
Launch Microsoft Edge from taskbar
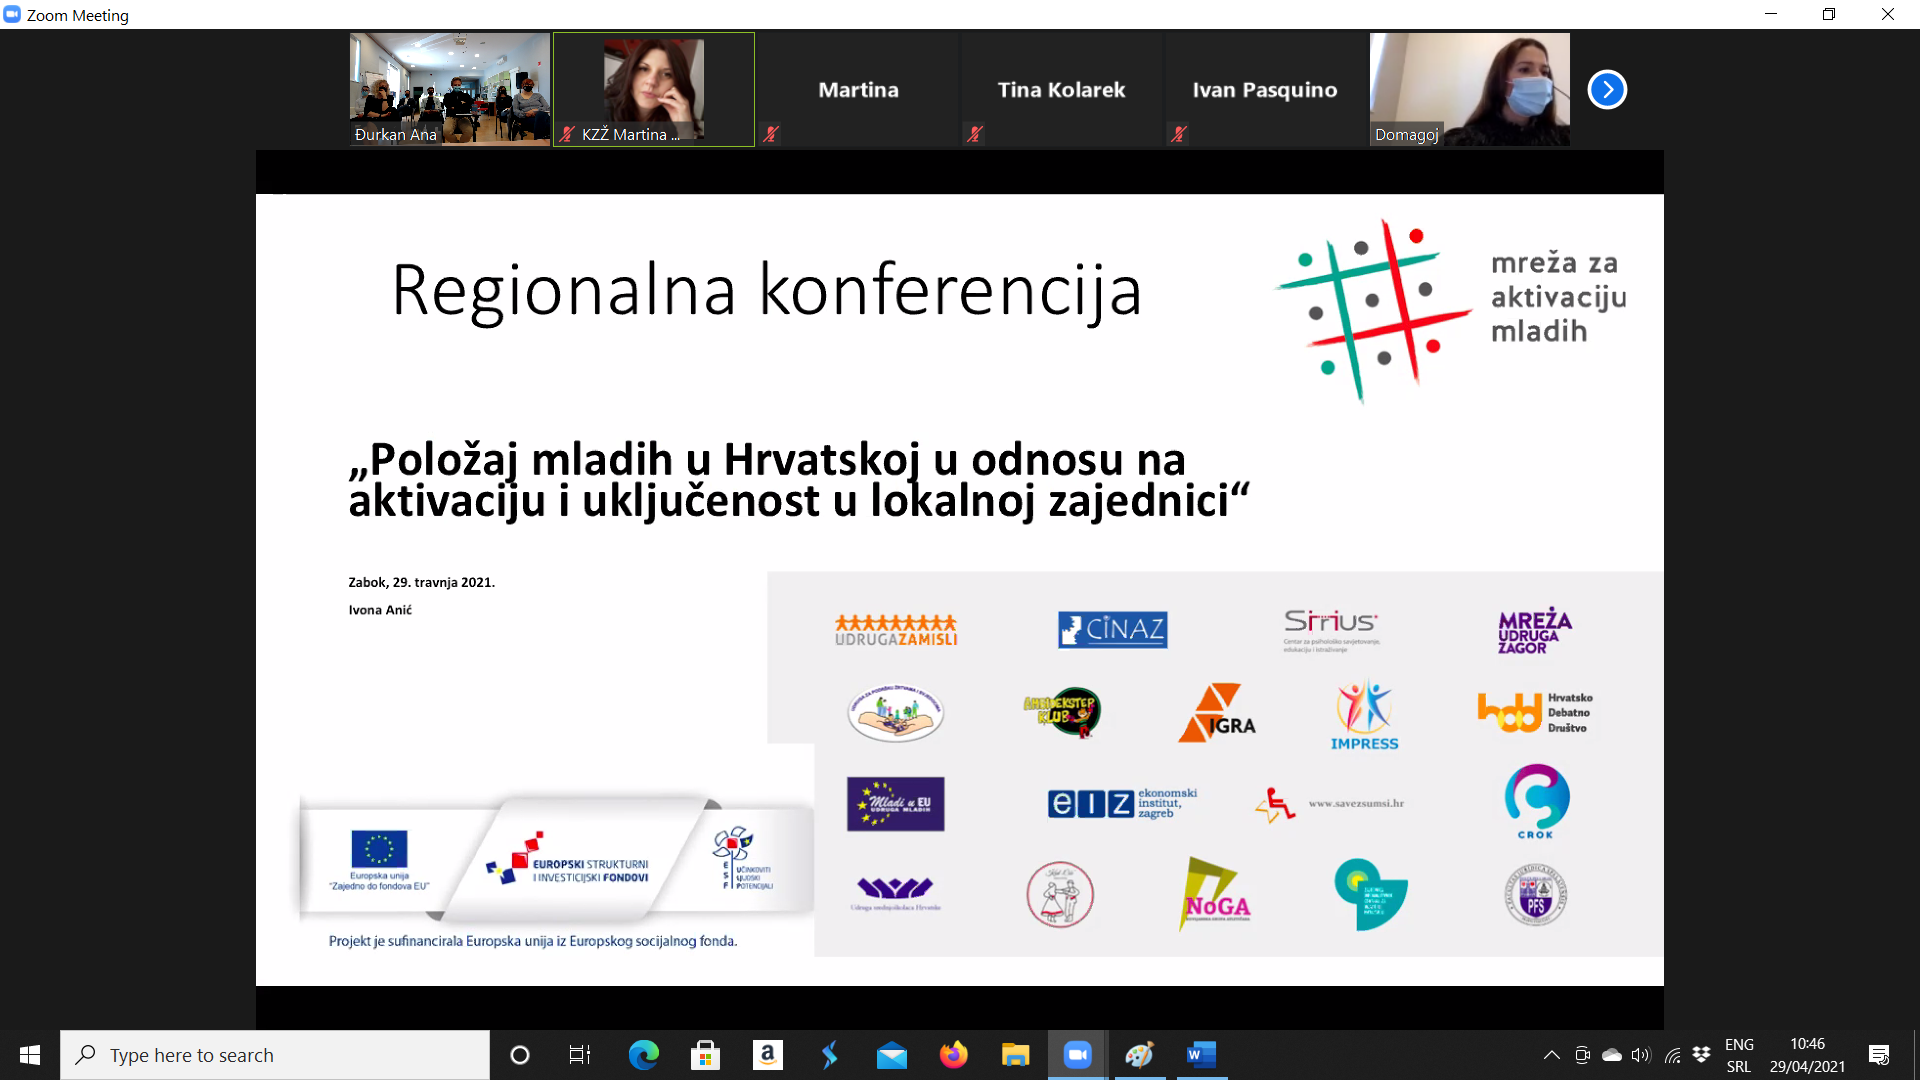tap(643, 1055)
